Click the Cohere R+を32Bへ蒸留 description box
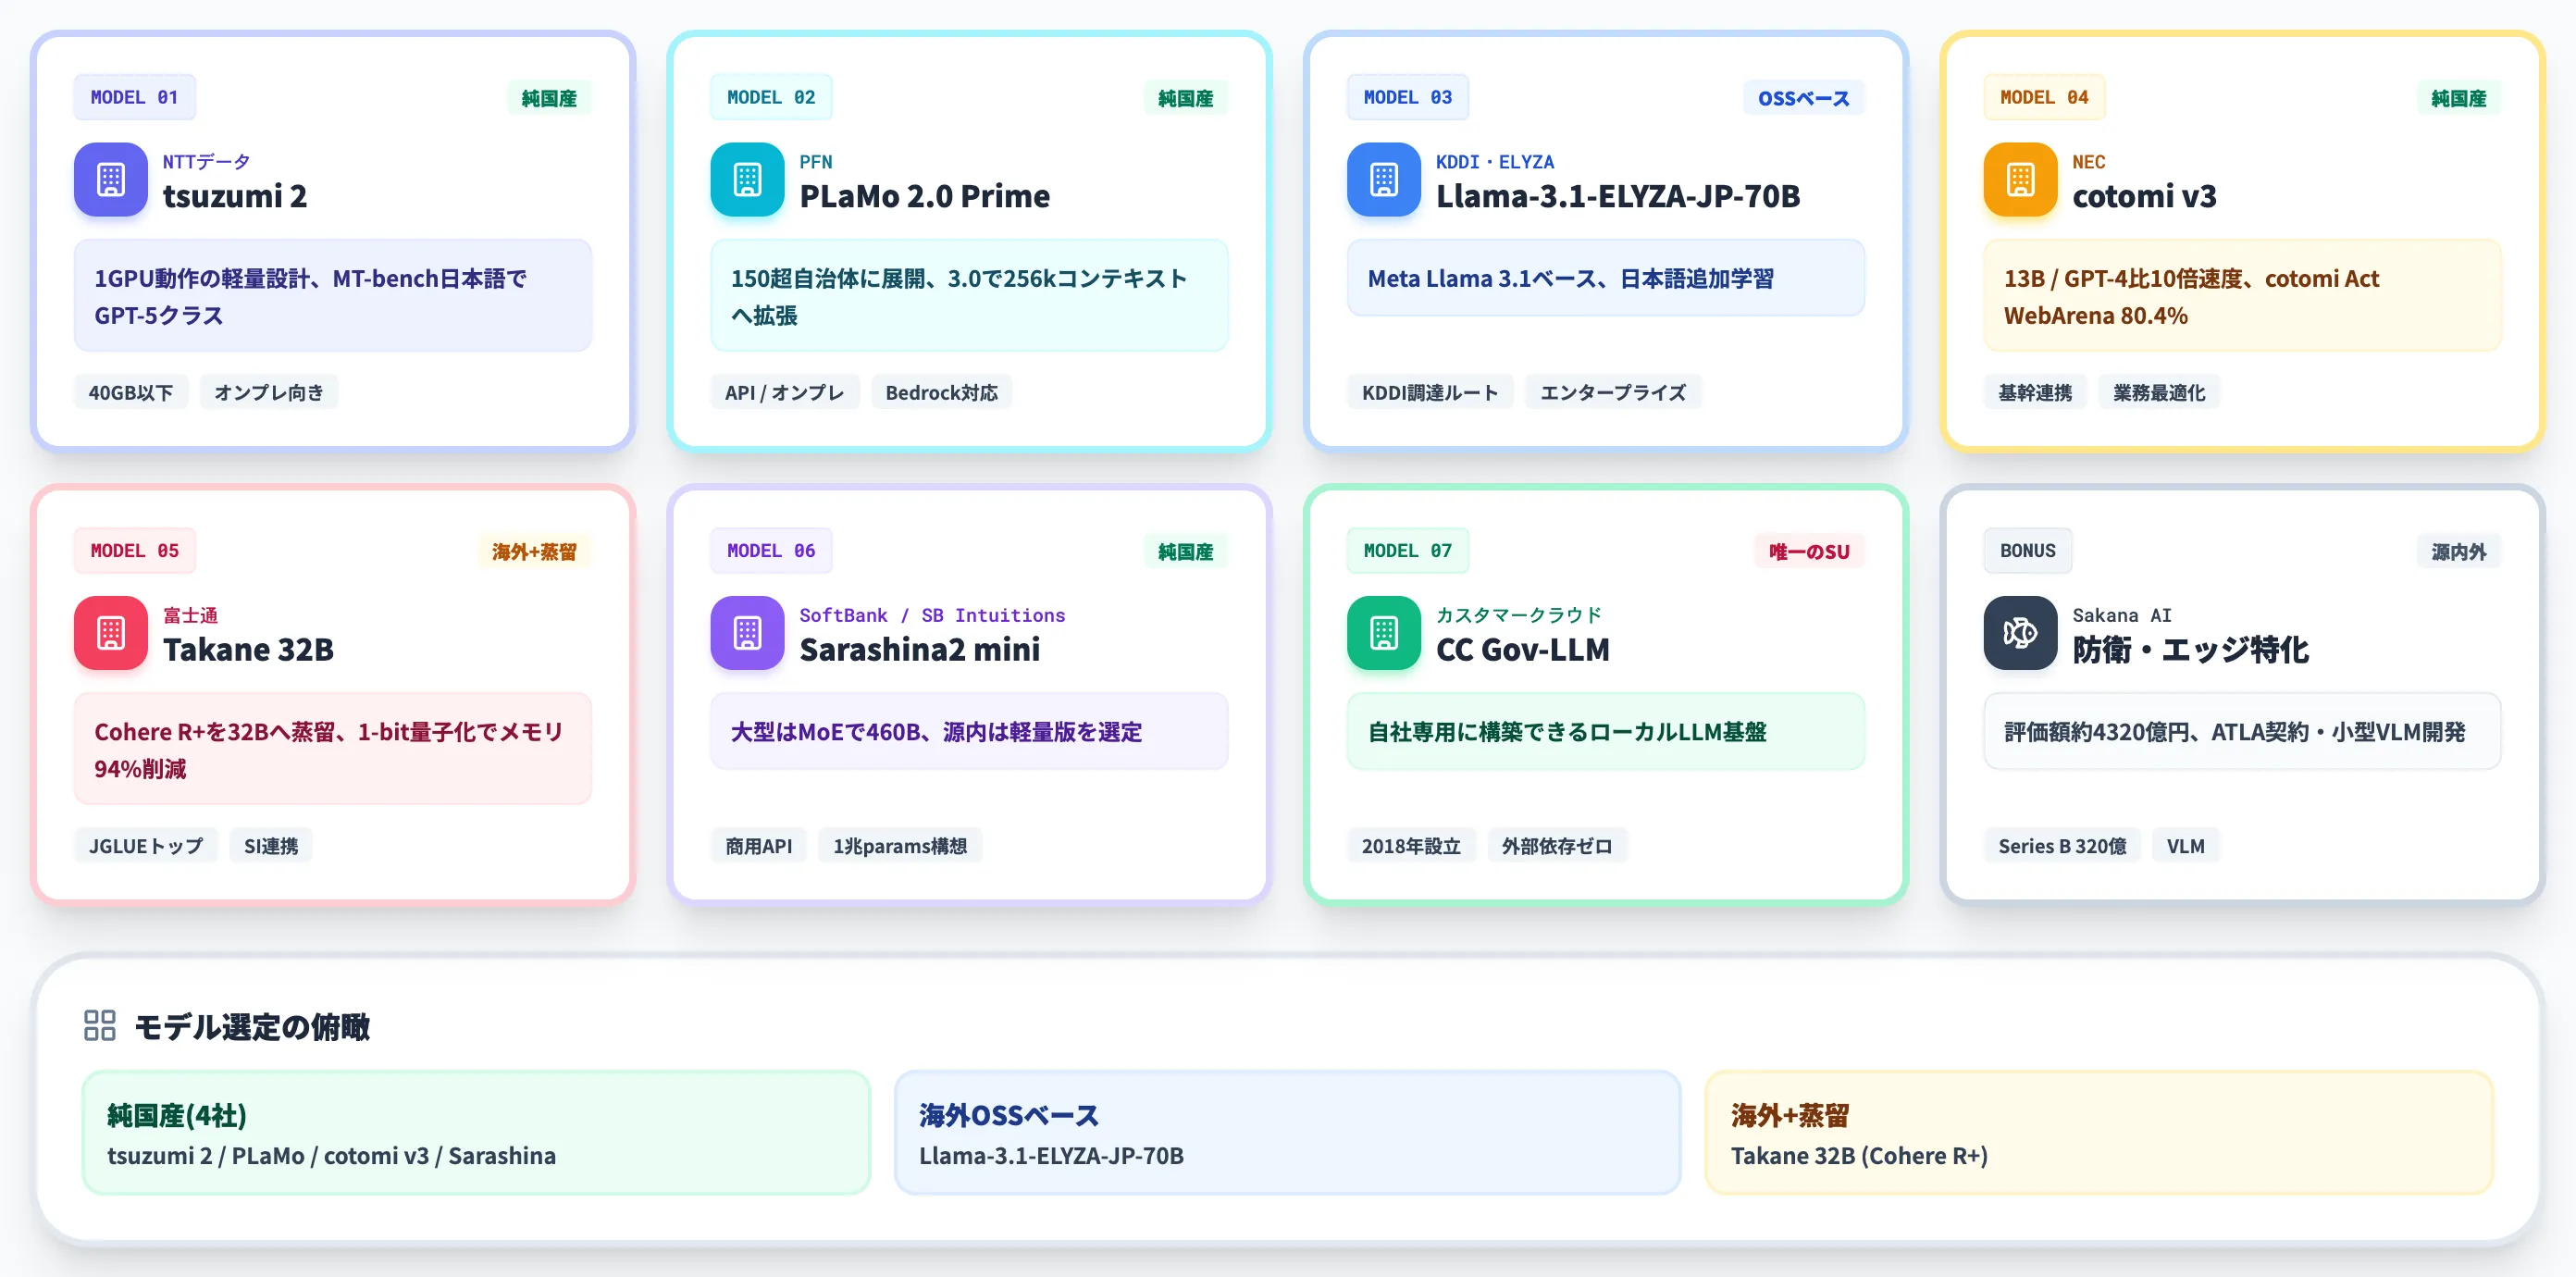The height and width of the screenshot is (1277, 2576). [333, 749]
